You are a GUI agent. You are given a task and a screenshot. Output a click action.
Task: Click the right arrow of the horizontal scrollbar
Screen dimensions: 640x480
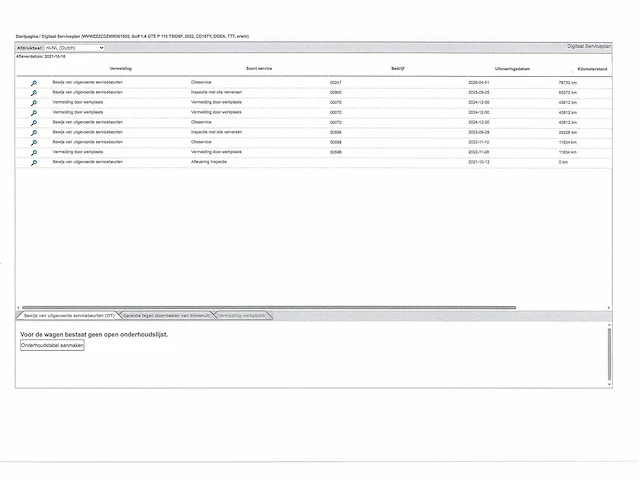point(609,307)
